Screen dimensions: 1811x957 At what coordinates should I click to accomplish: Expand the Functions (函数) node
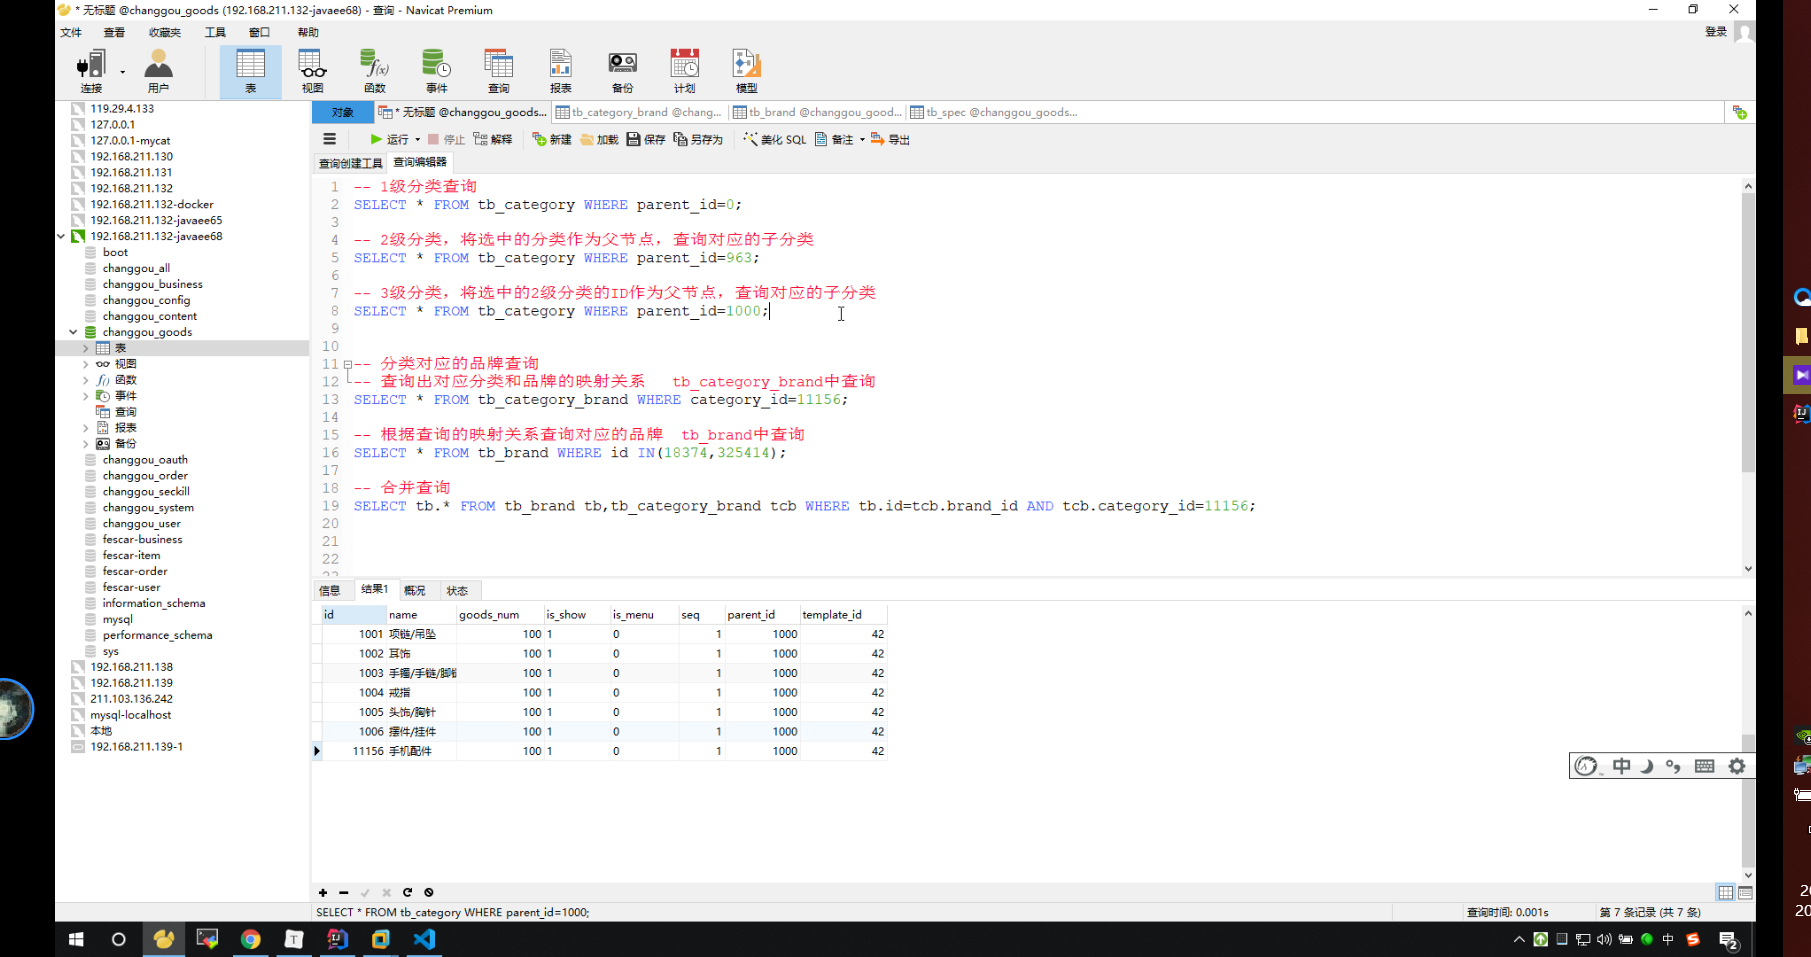[86, 380]
